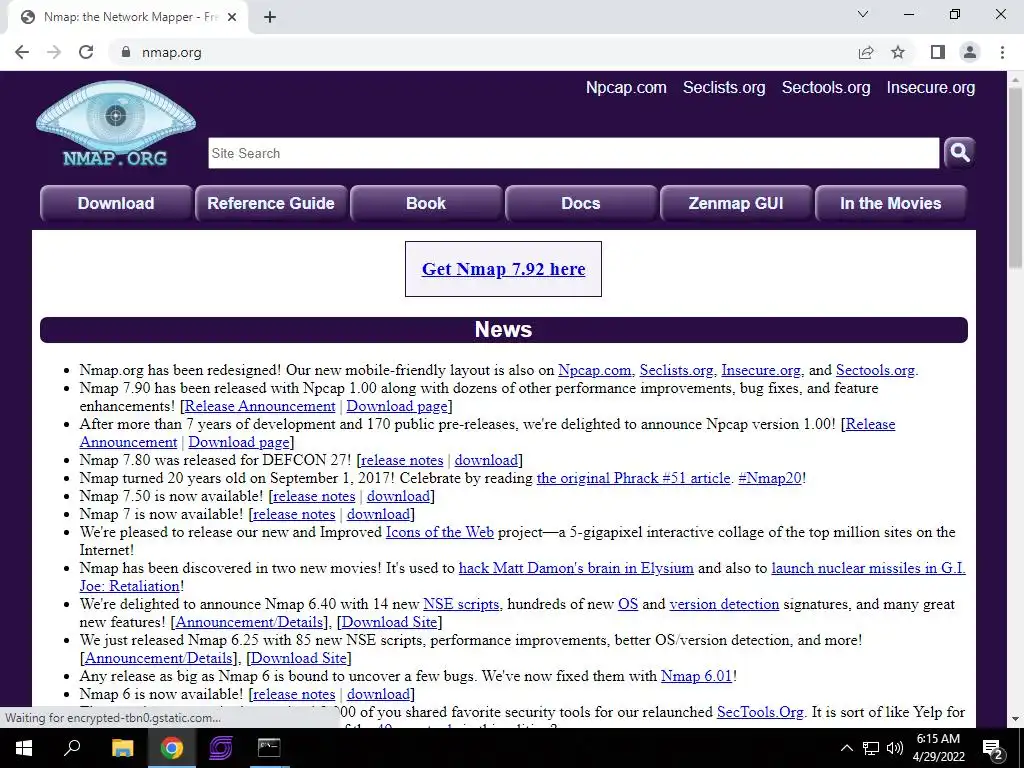Visit the Npcap.com header link
The height and width of the screenshot is (768, 1024).
click(626, 88)
